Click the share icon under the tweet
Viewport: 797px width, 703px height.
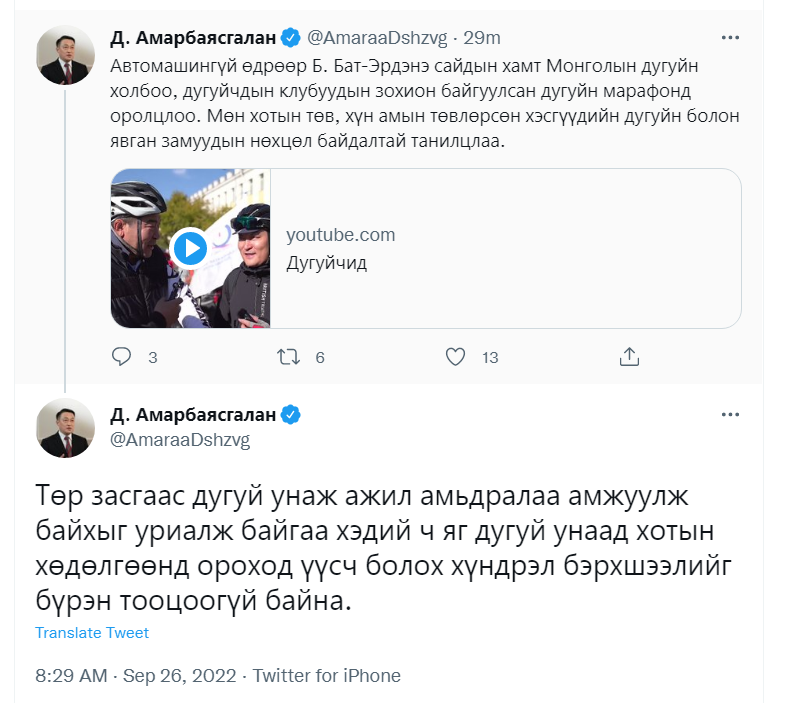(629, 356)
